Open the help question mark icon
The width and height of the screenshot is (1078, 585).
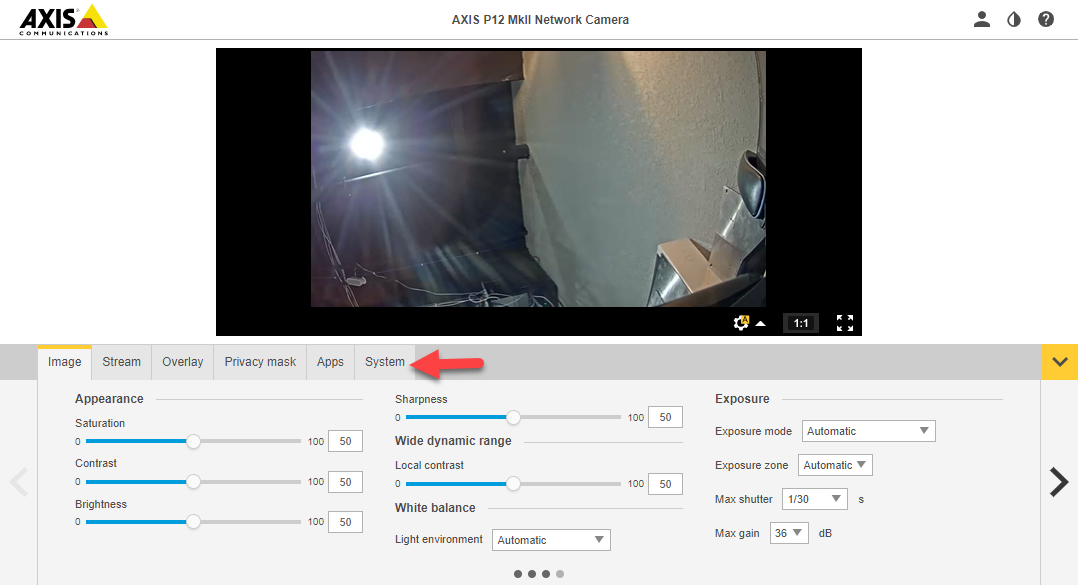point(1046,19)
